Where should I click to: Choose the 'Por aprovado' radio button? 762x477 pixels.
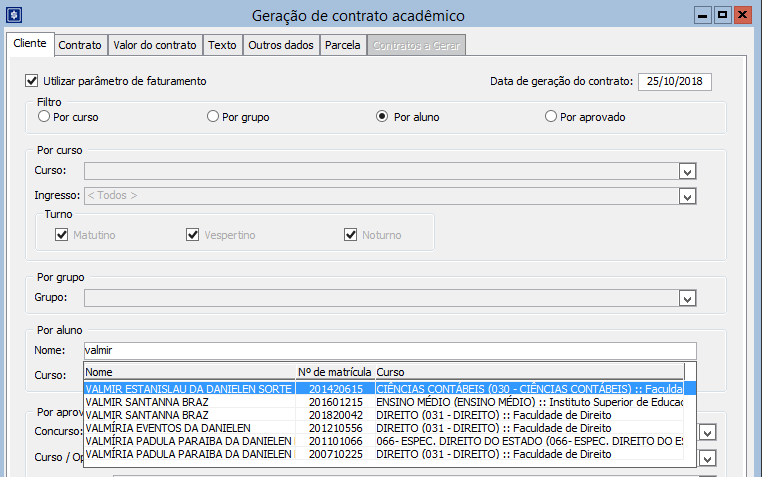click(550, 117)
